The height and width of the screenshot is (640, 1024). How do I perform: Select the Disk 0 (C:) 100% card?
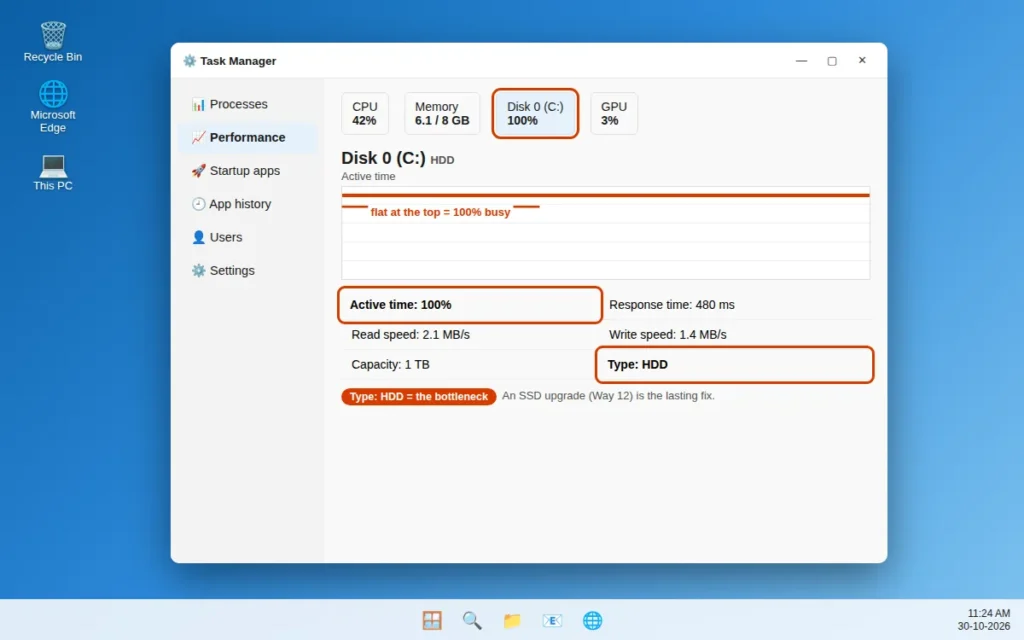pos(535,114)
